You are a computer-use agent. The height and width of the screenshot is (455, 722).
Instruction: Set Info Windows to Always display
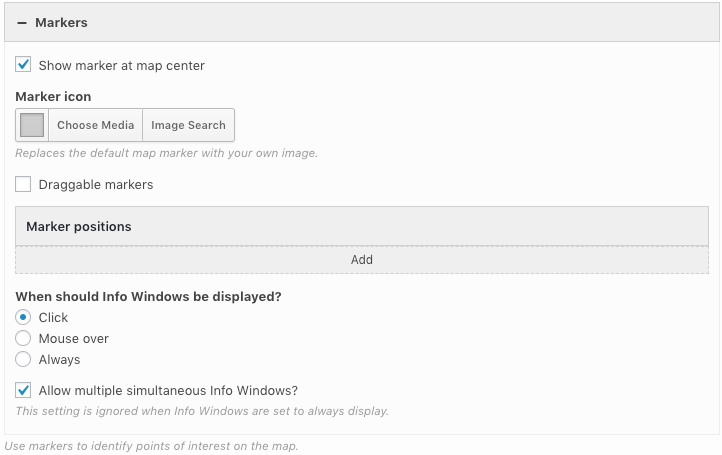click(23, 359)
